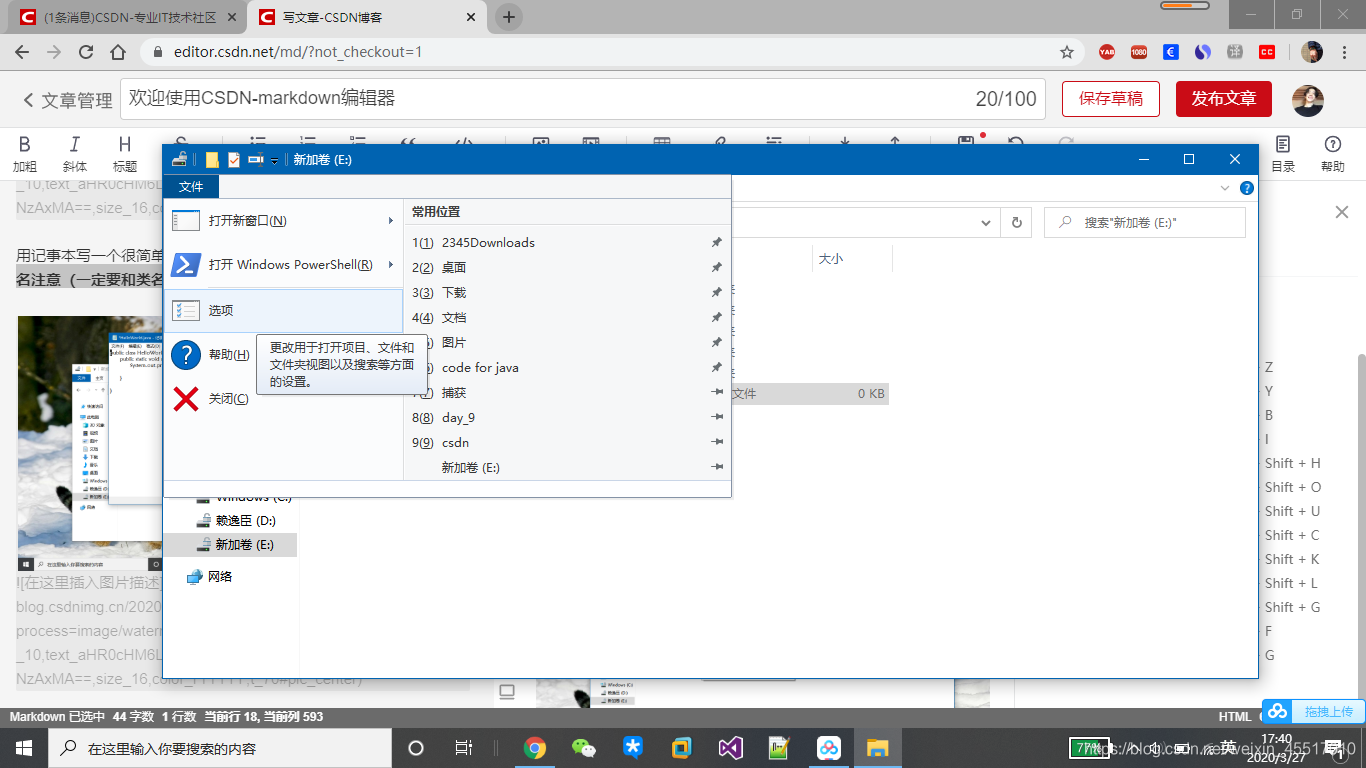Click the 文章管理 back arrow

[x=29, y=100]
